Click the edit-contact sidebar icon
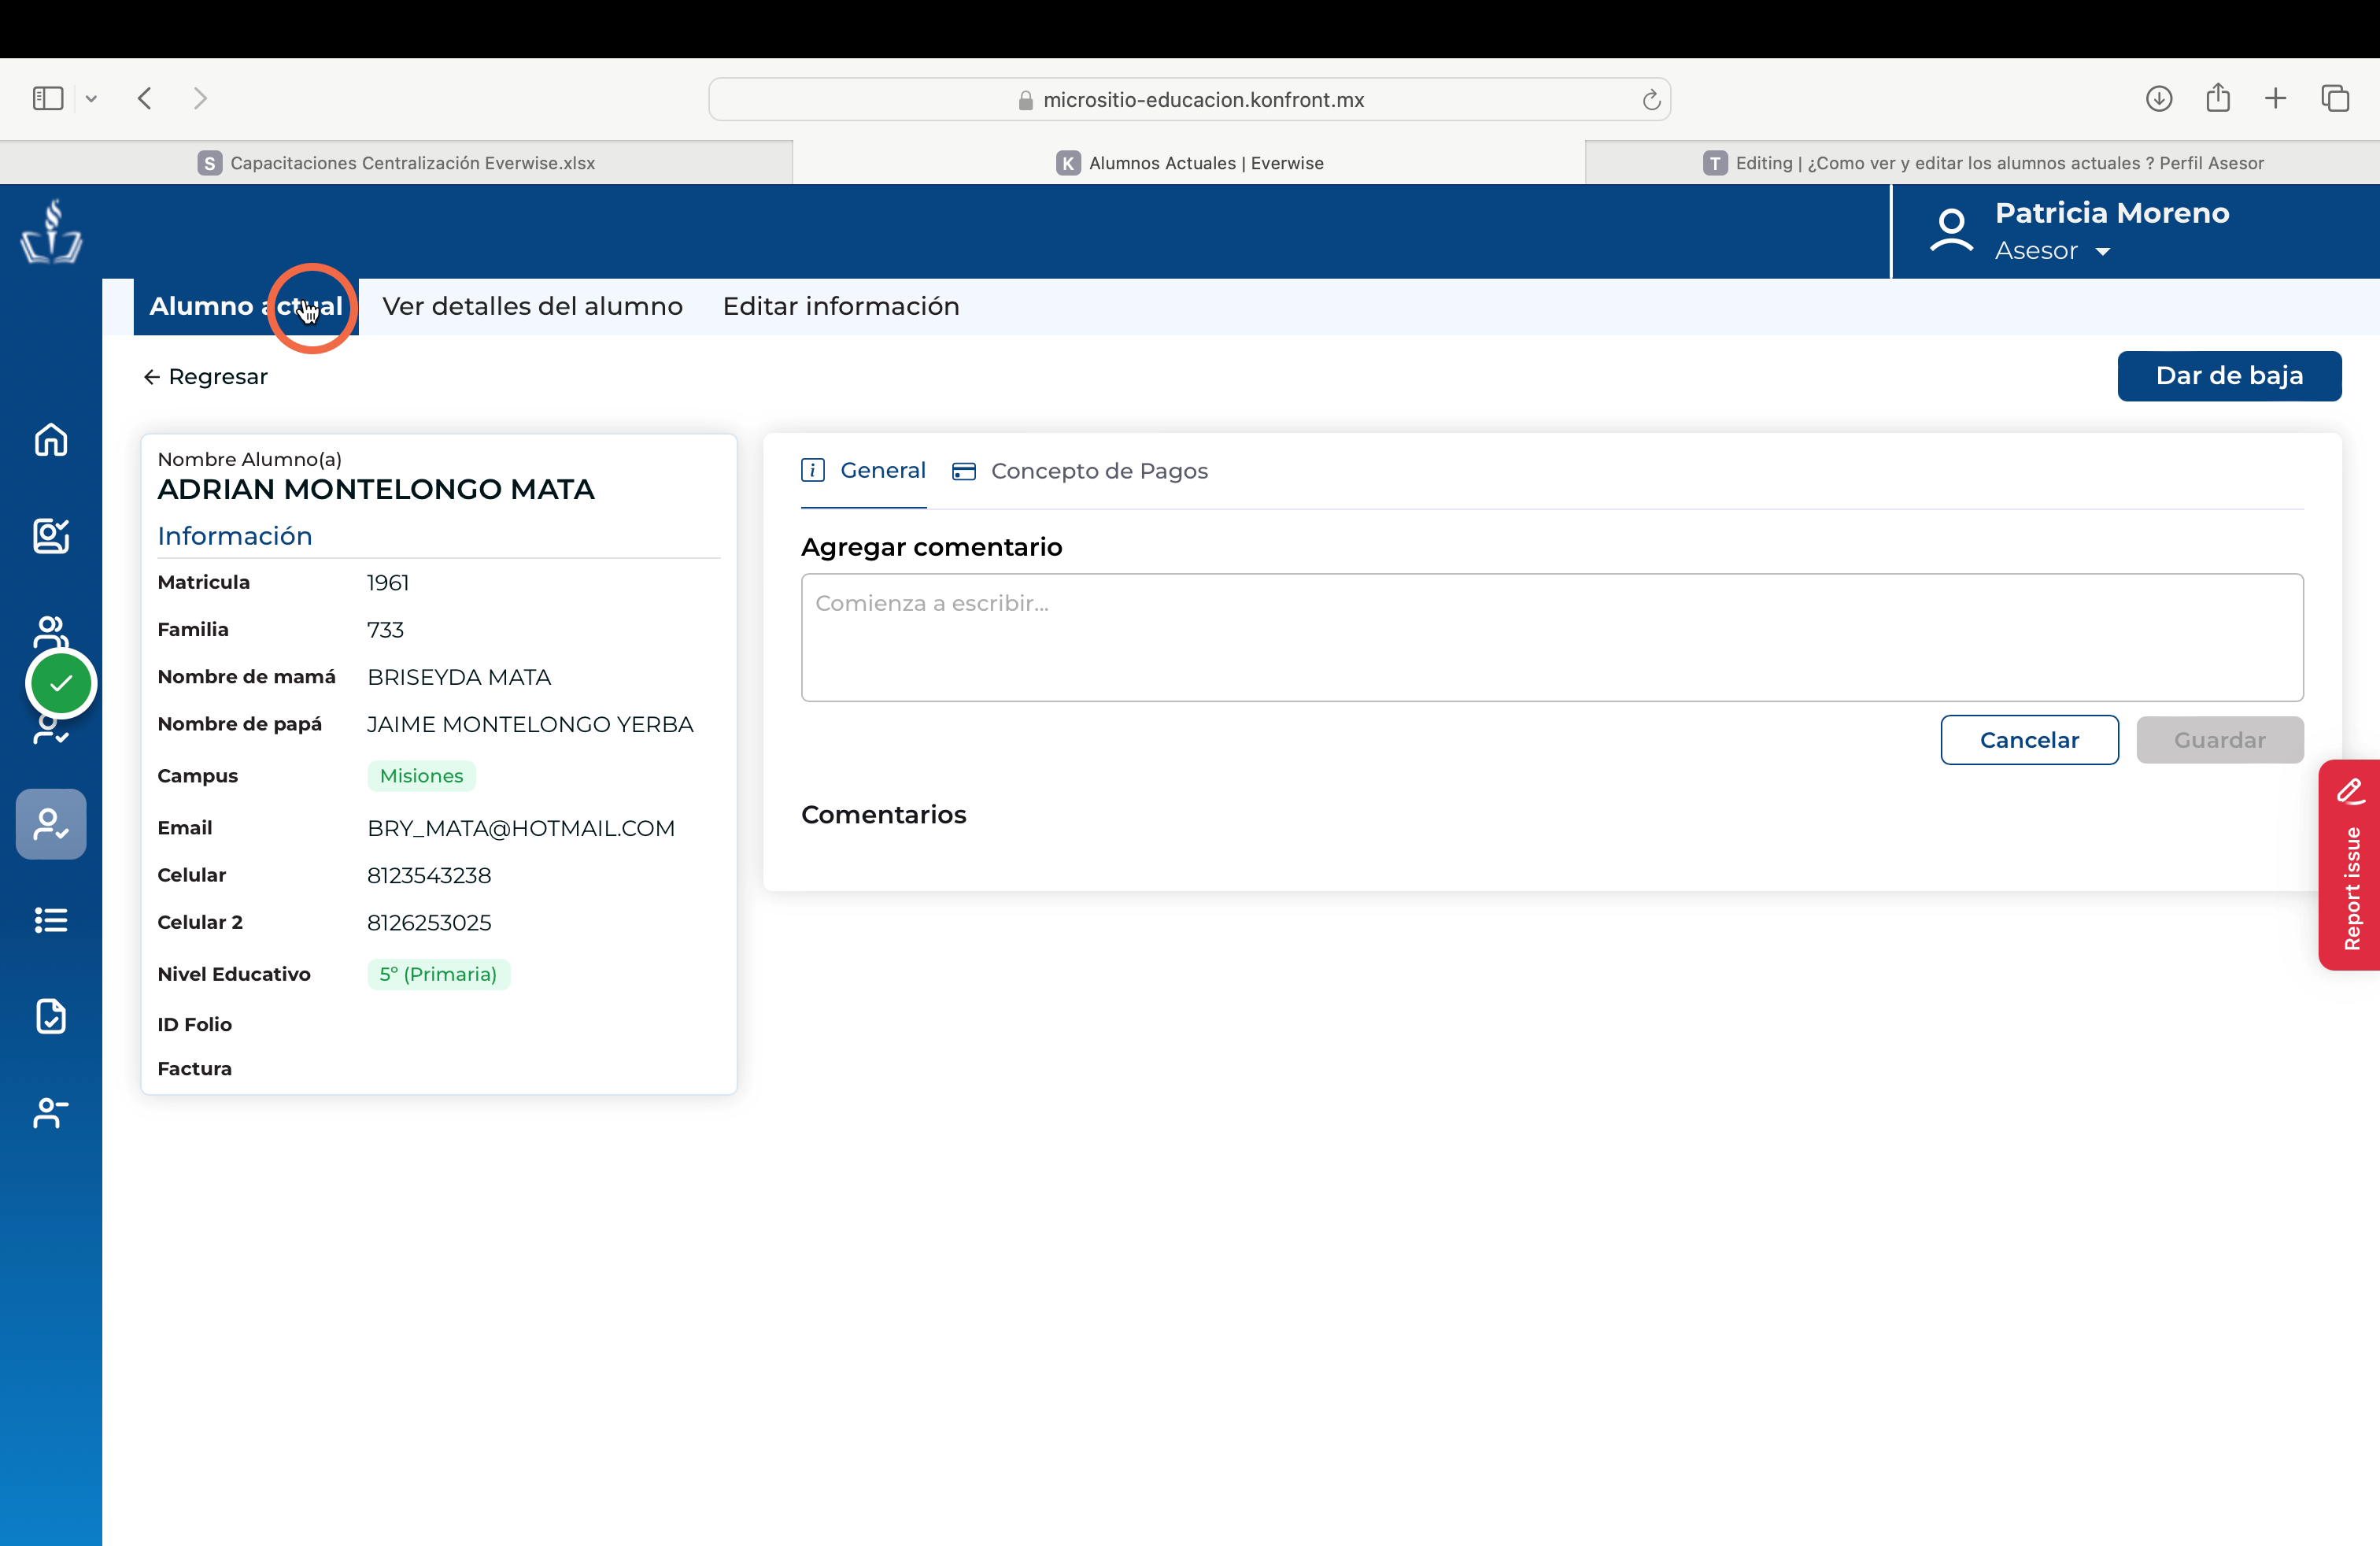The height and width of the screenshot is (1546, 2380). tap(51, 536)
